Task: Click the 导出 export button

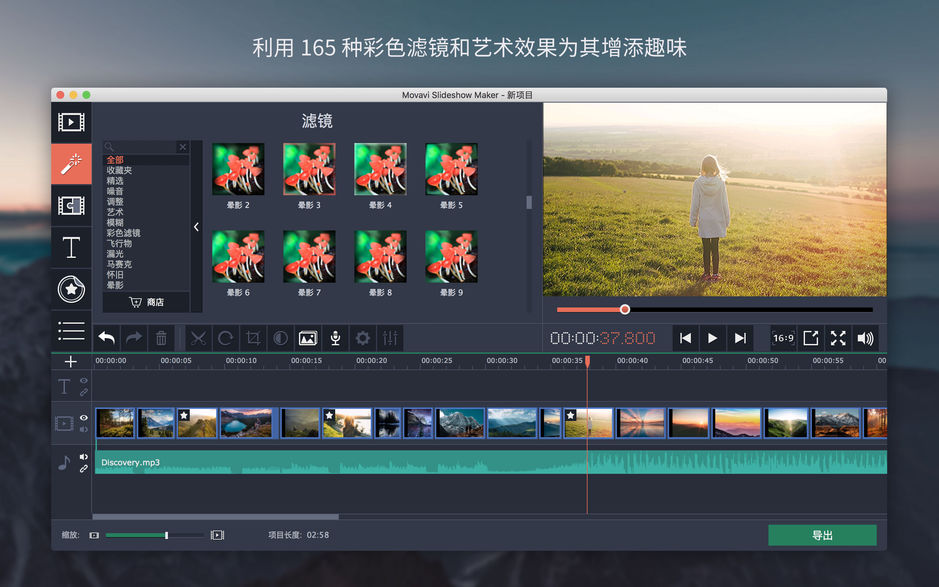Action: click(822, 535)
